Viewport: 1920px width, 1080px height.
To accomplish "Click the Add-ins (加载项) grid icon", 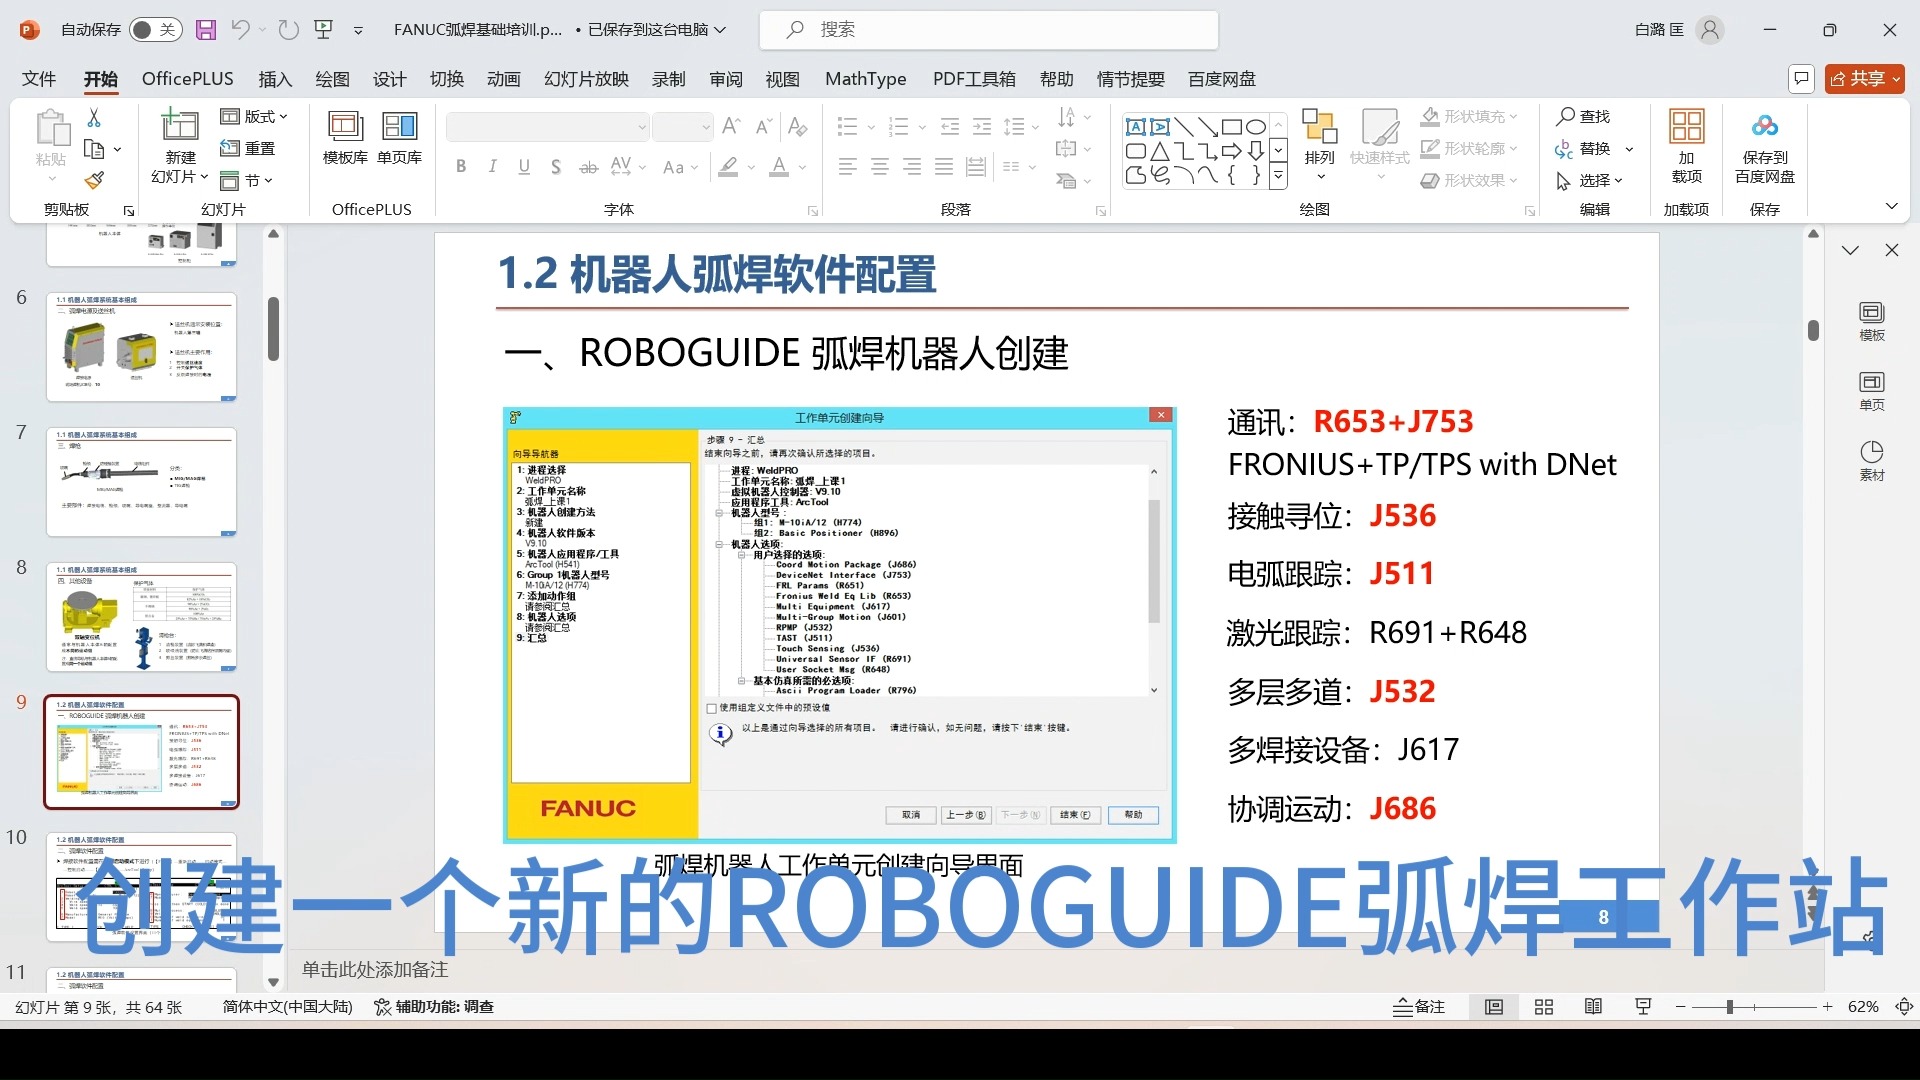I will (x=1687, y=127).
